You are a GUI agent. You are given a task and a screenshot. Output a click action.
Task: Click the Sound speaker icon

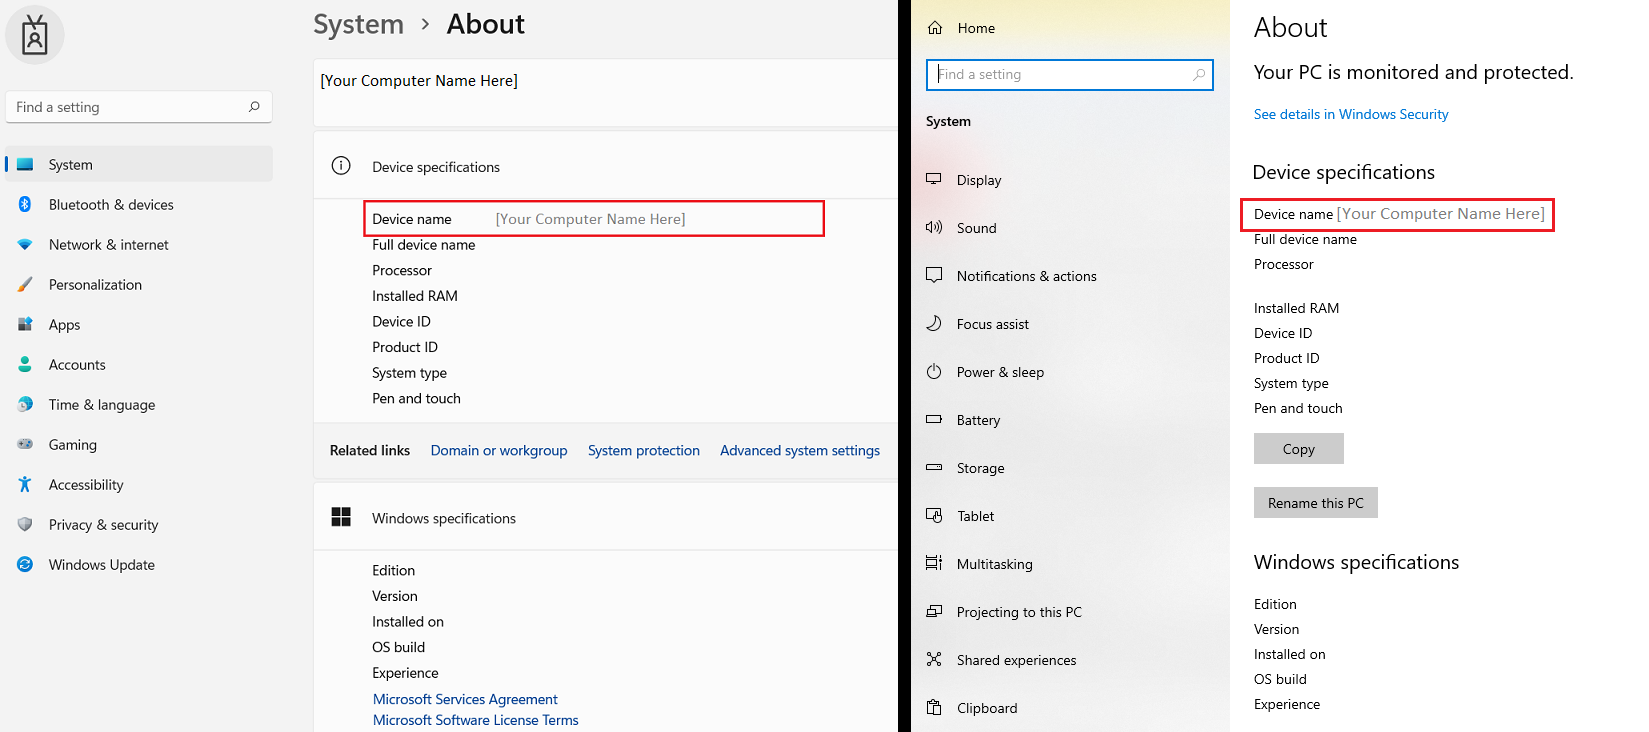pos(934,228)
